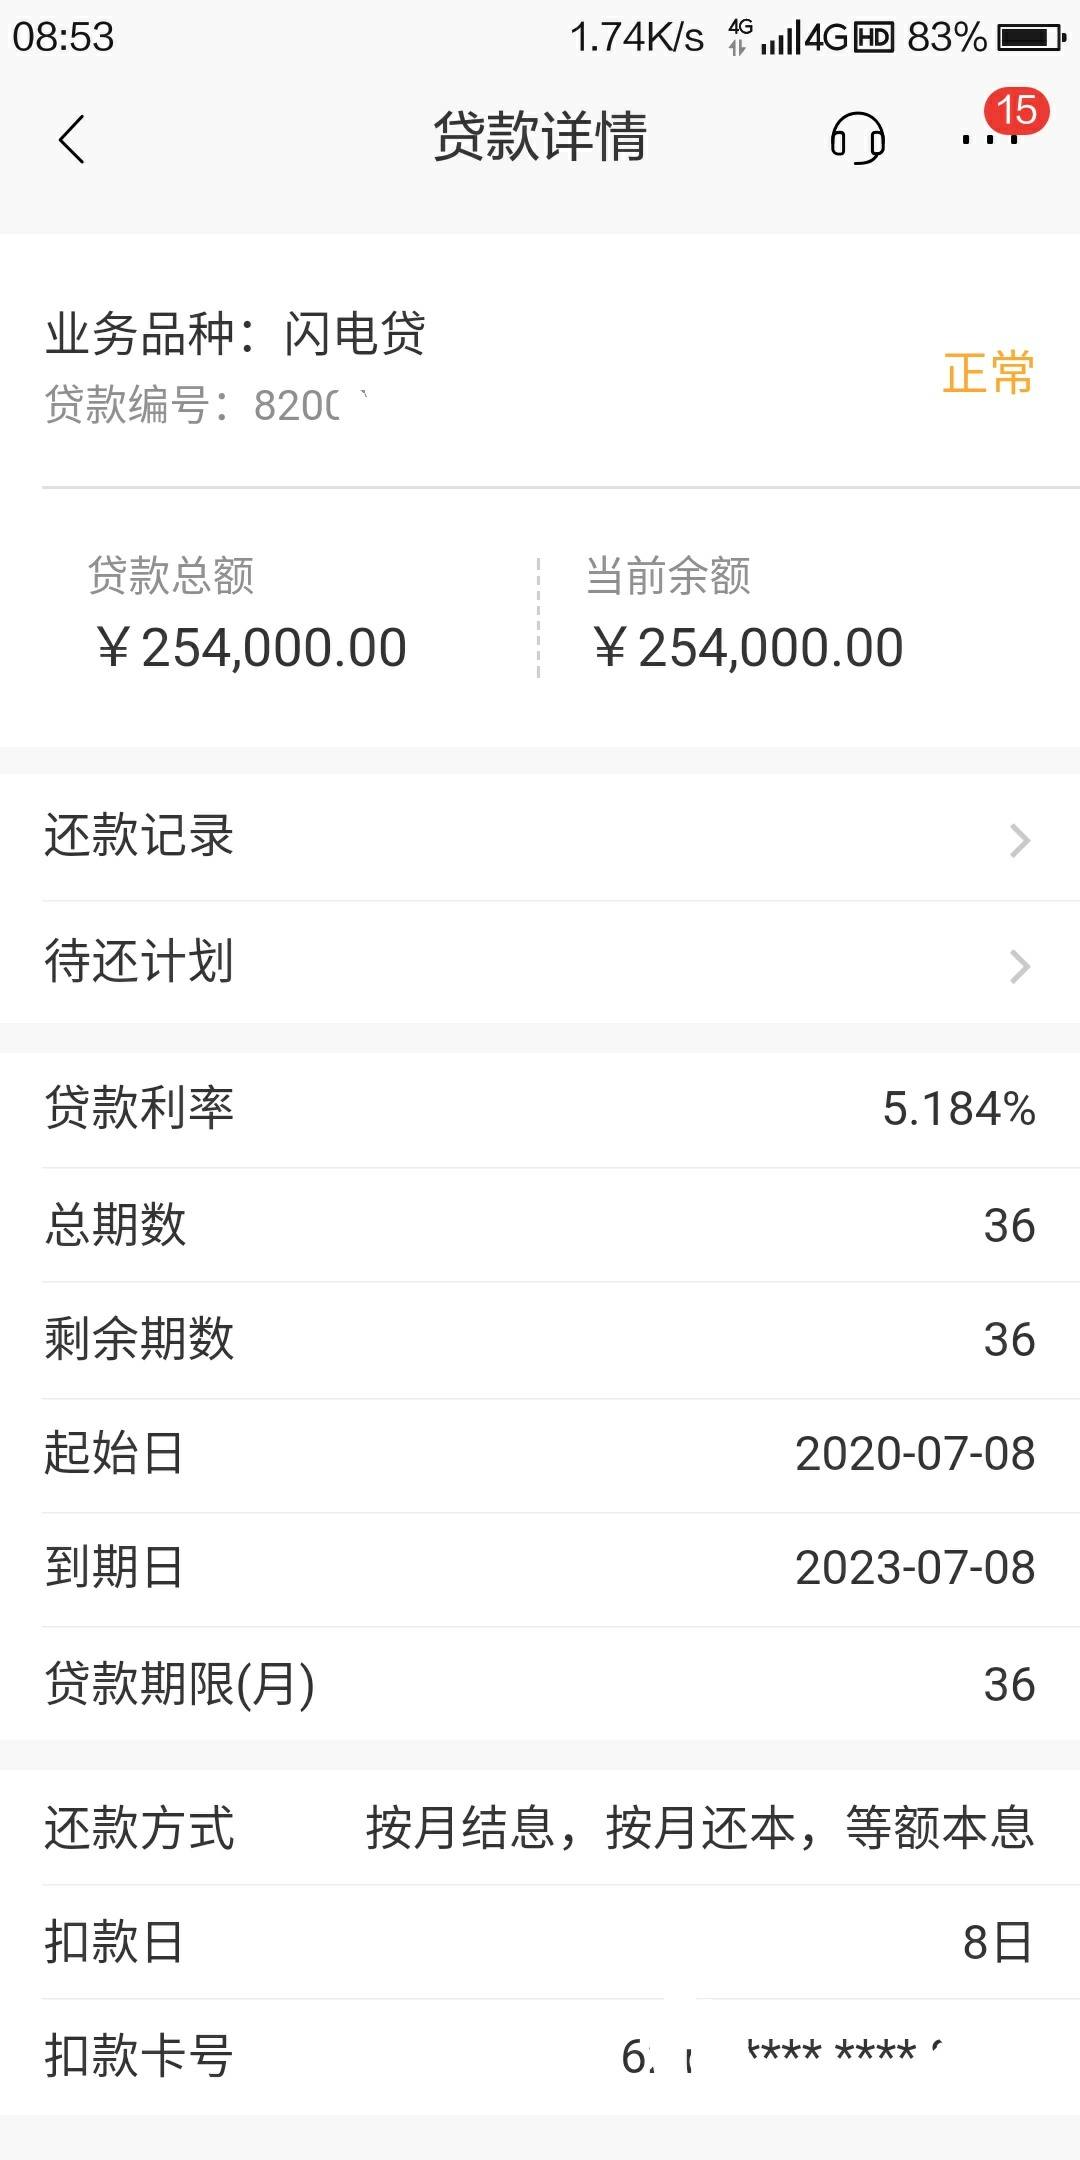
Task: Select the 贷款总额 amount ¥254,000.00
Action: (252, 648)
